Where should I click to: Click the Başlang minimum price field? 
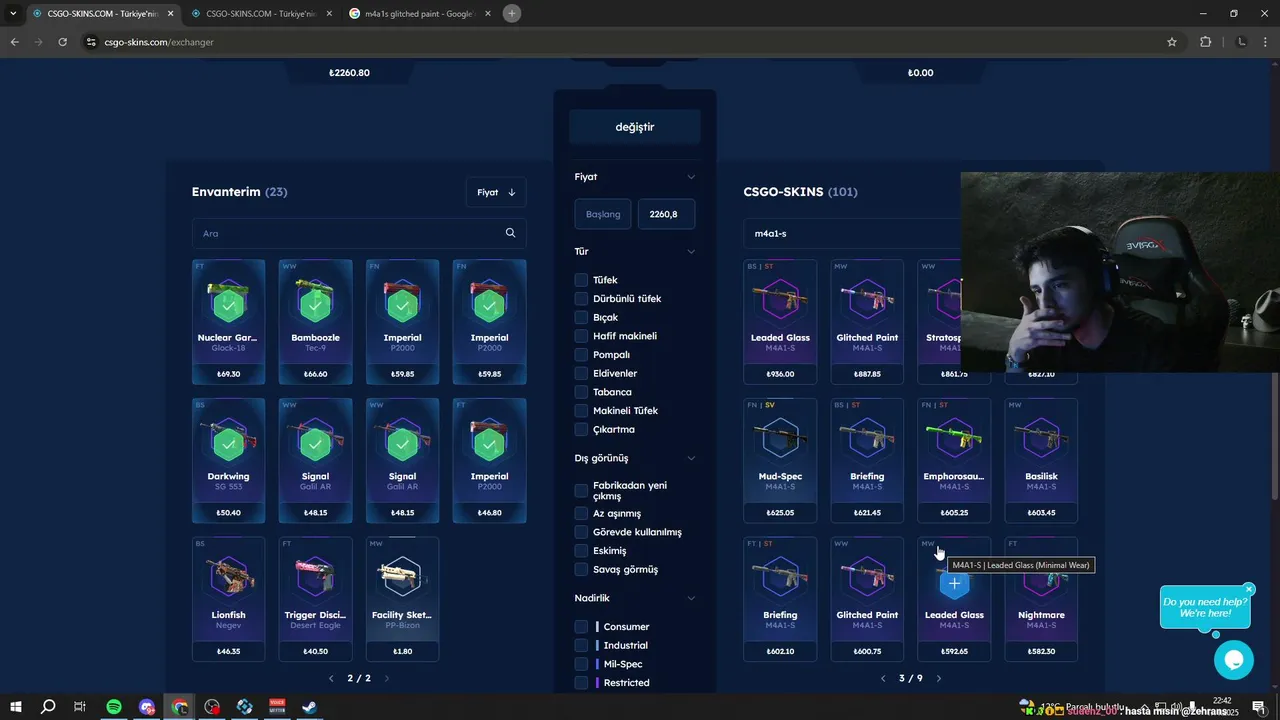[603, 214]
